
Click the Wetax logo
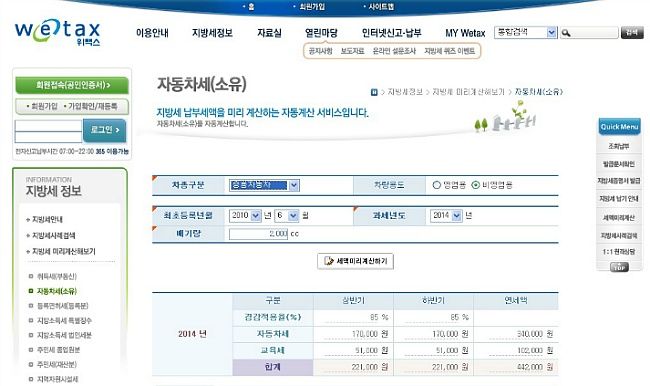point(58,33)
